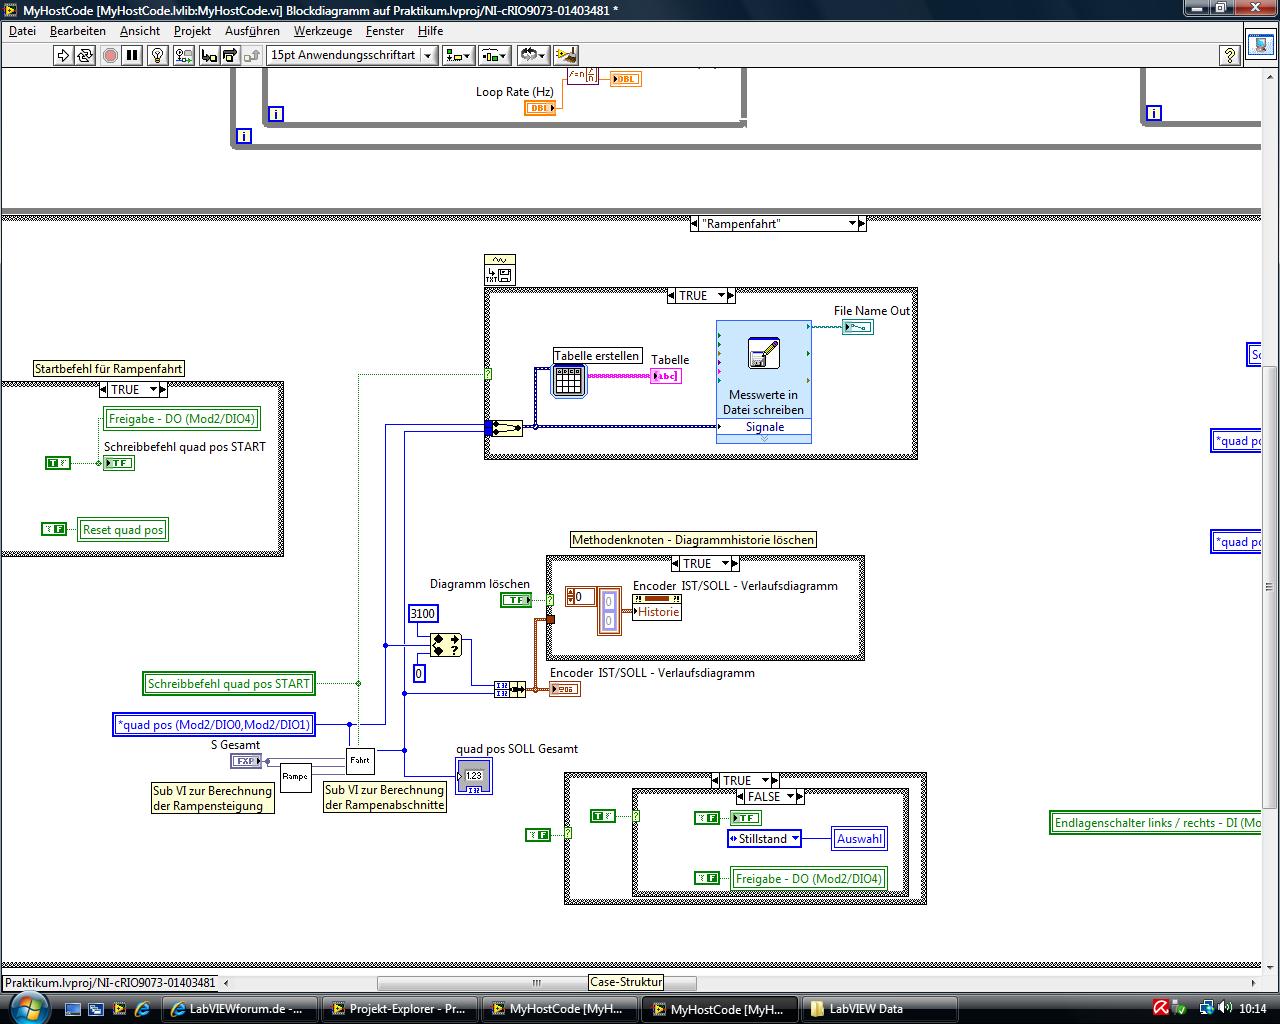Image resolution: width=1280 pixels, height=1024 pixels.
Task: Open the context help question mark
Action: 1230,56
